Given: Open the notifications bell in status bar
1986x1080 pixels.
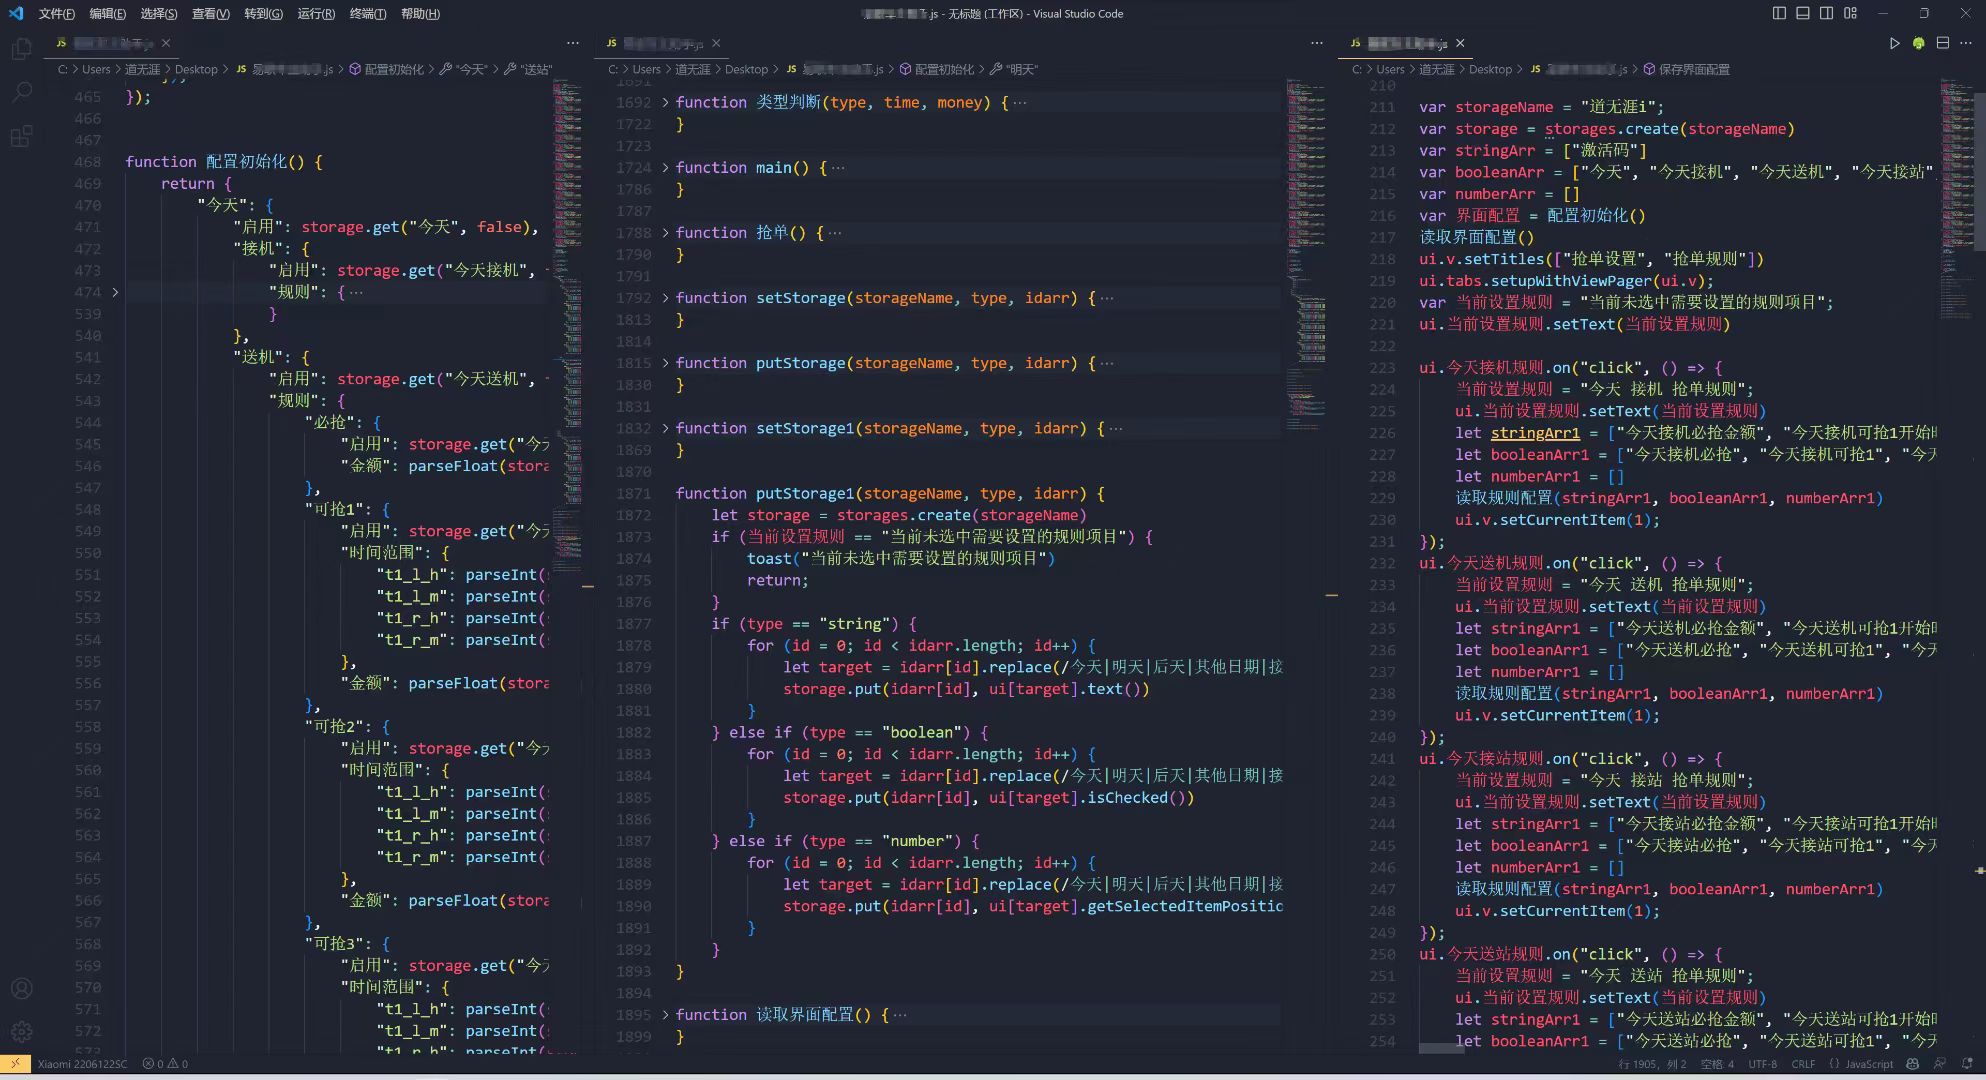Looking at the screenshot, I should tap(1966, 1064).
